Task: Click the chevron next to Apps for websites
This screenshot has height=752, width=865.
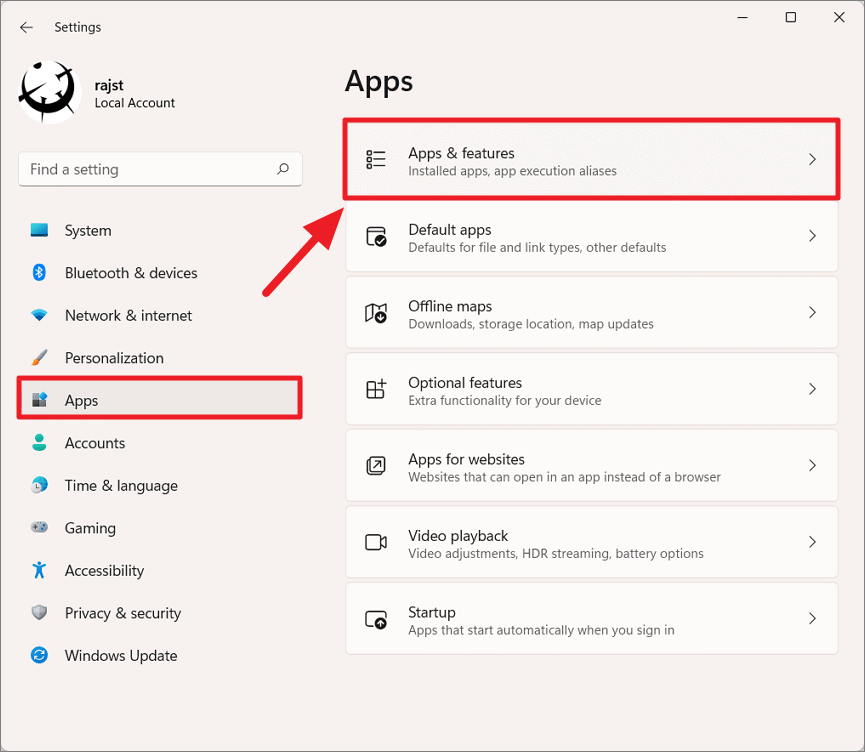Action: pyautogui.click(x=812, y=466)
